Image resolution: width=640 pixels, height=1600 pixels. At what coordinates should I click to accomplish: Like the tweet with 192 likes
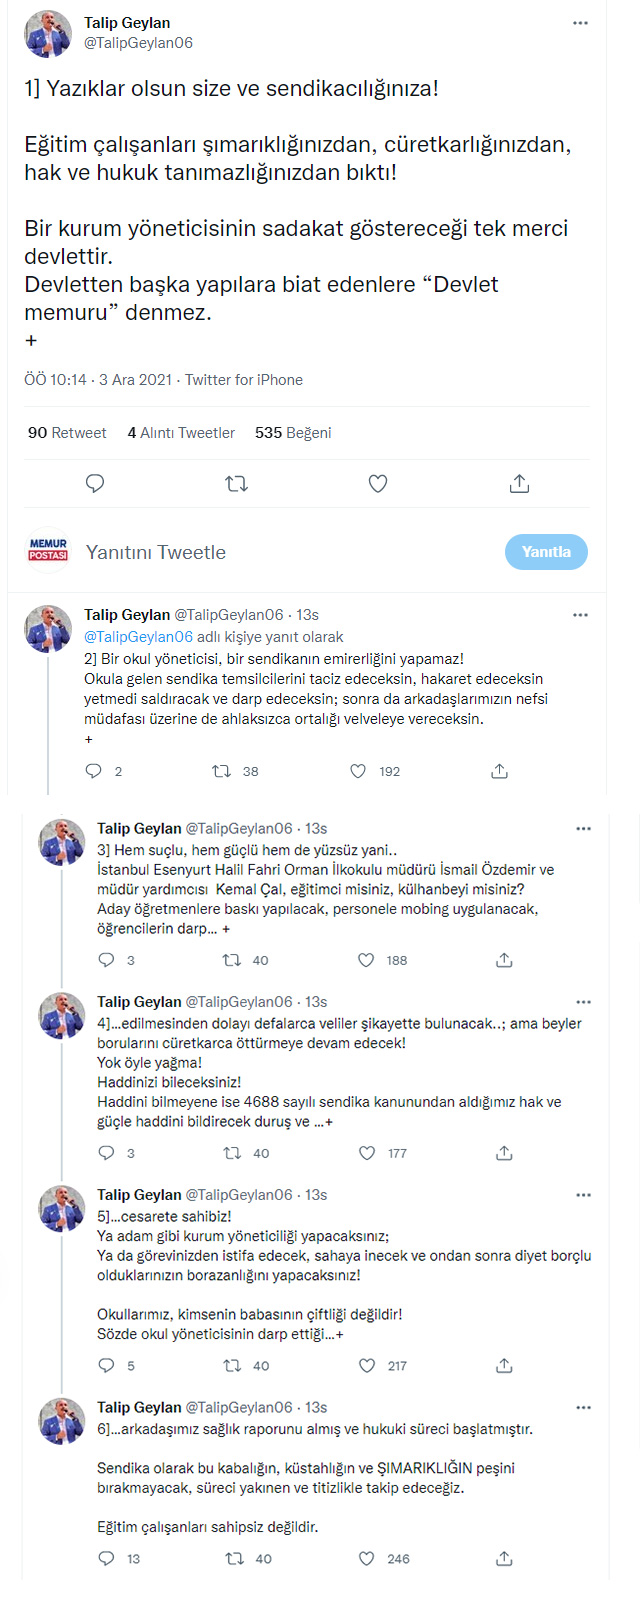coord(358,771)
